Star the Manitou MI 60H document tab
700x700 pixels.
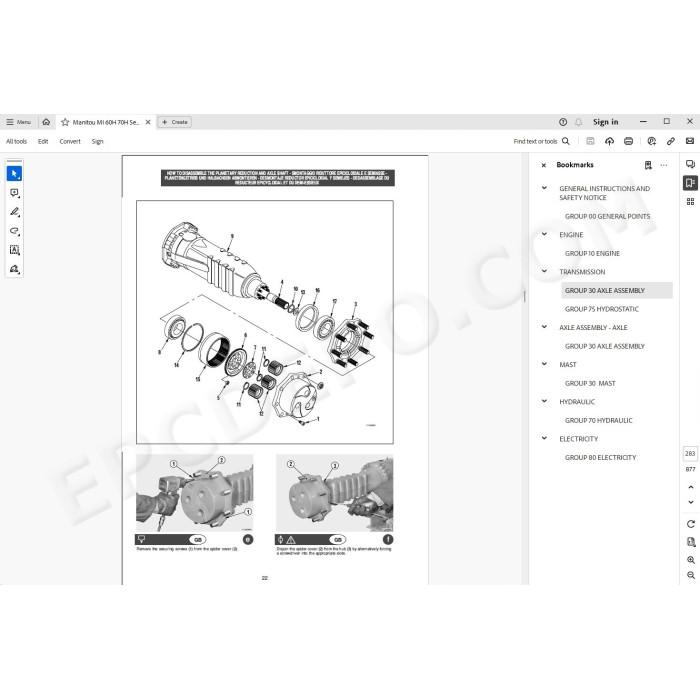pos(65,122)
